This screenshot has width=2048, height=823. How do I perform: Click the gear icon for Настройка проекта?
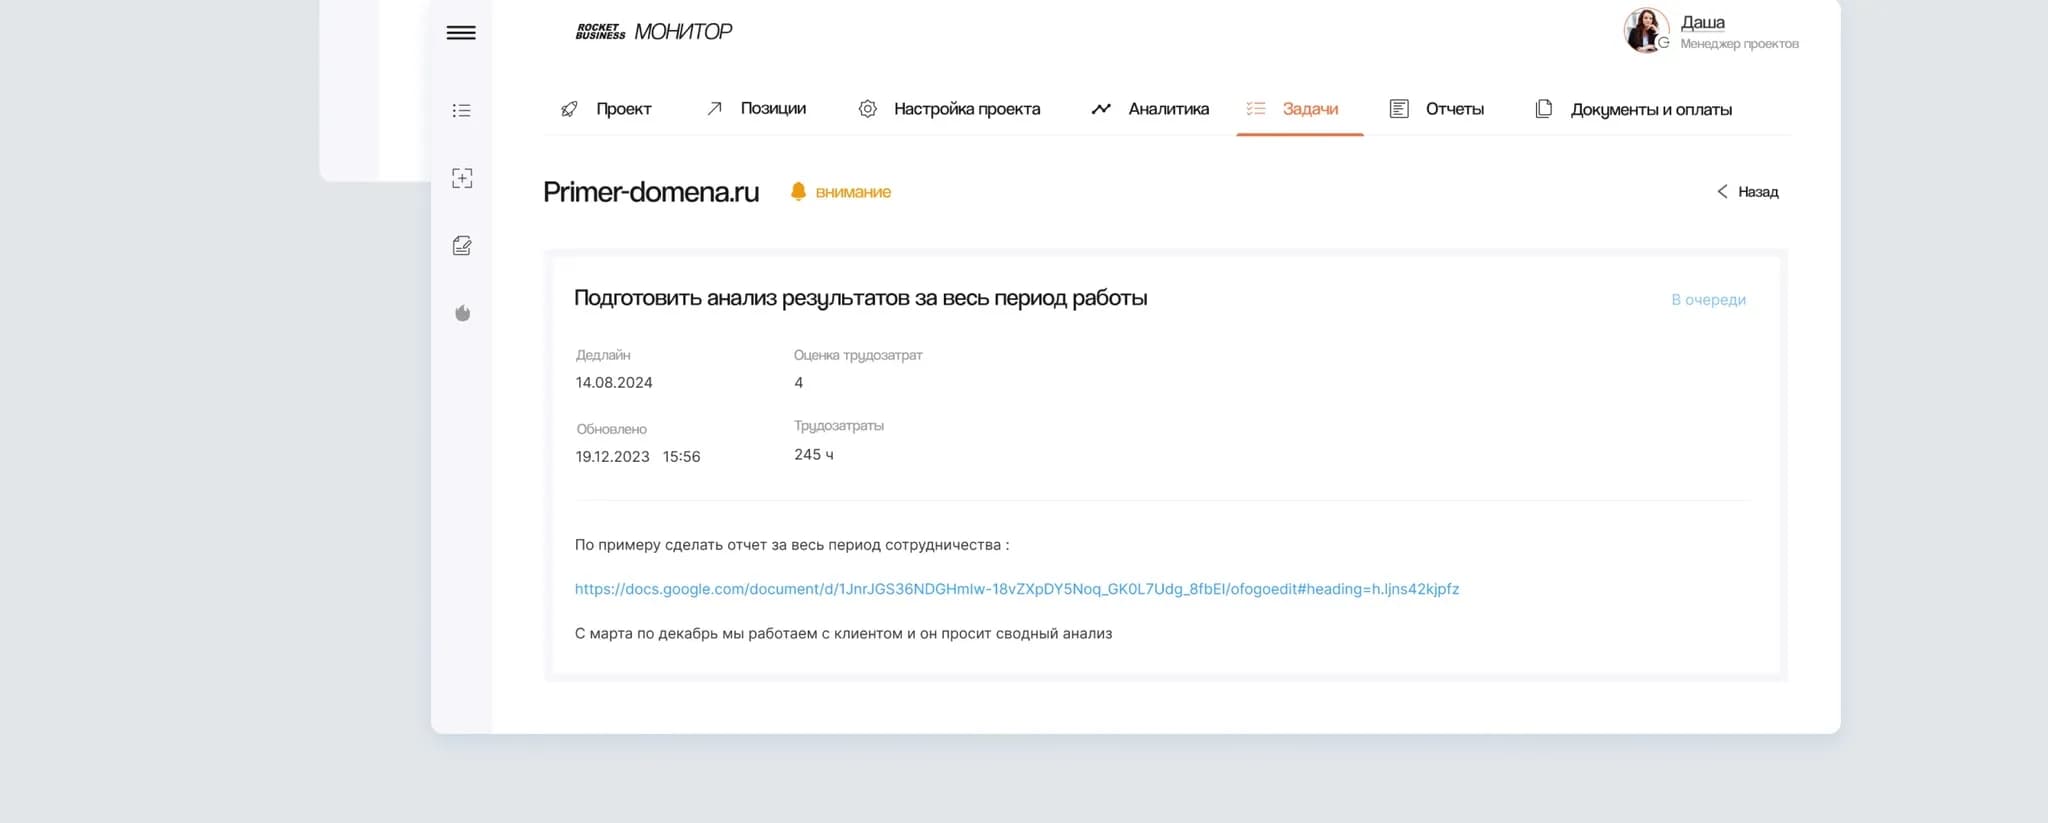(x=868, y=109)
